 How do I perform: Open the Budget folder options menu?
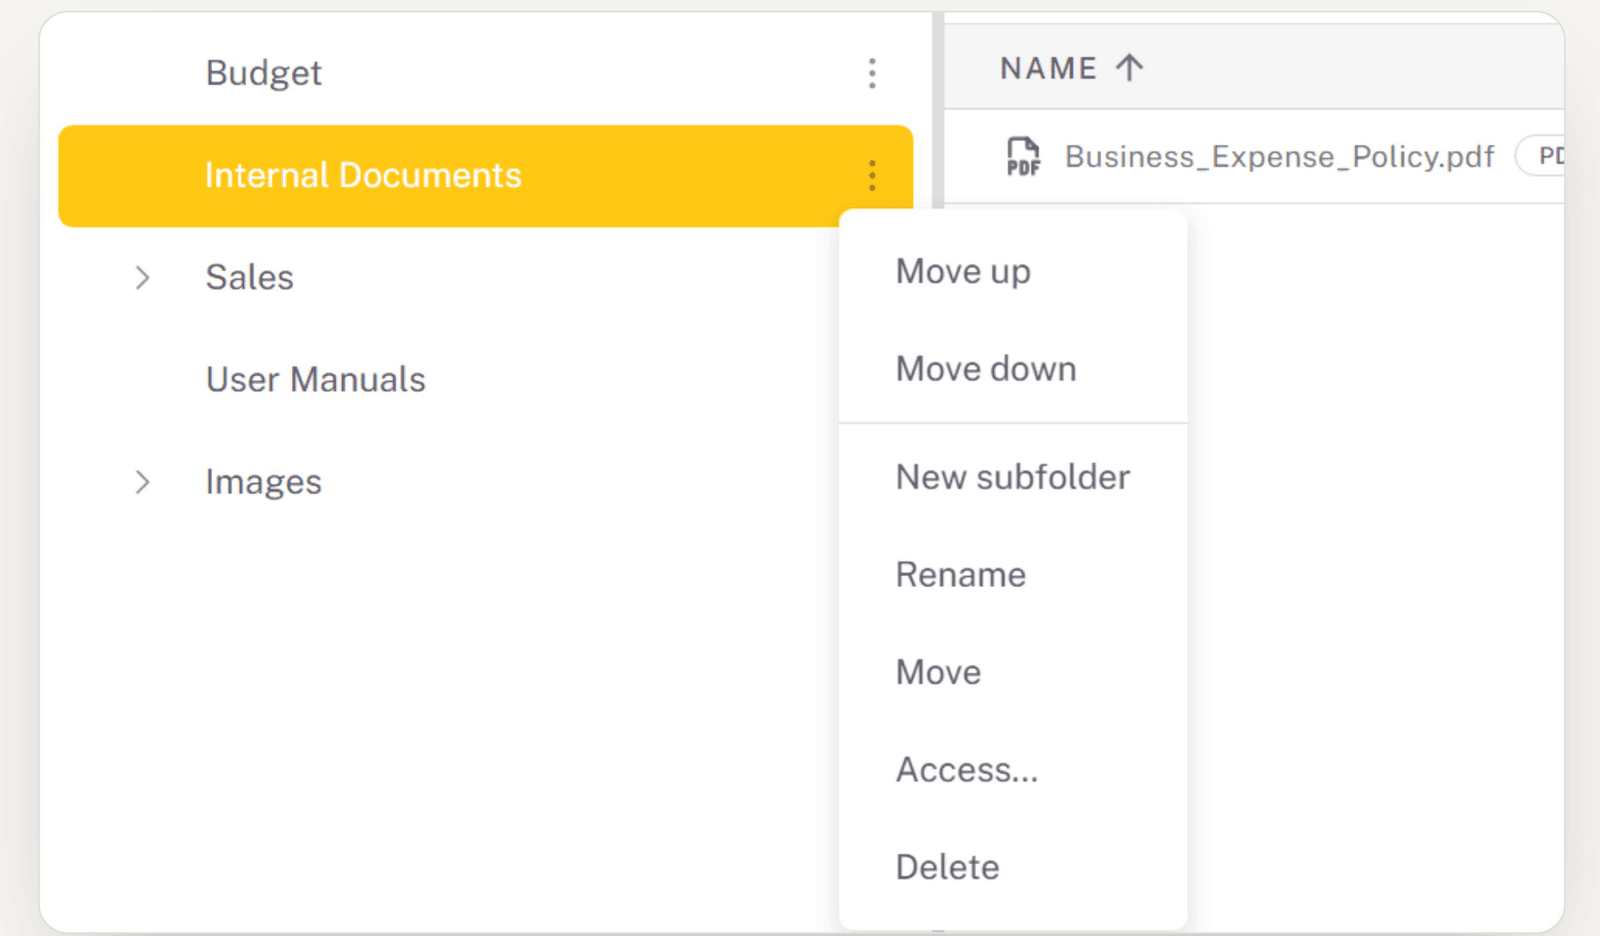(x=872, y=73)
